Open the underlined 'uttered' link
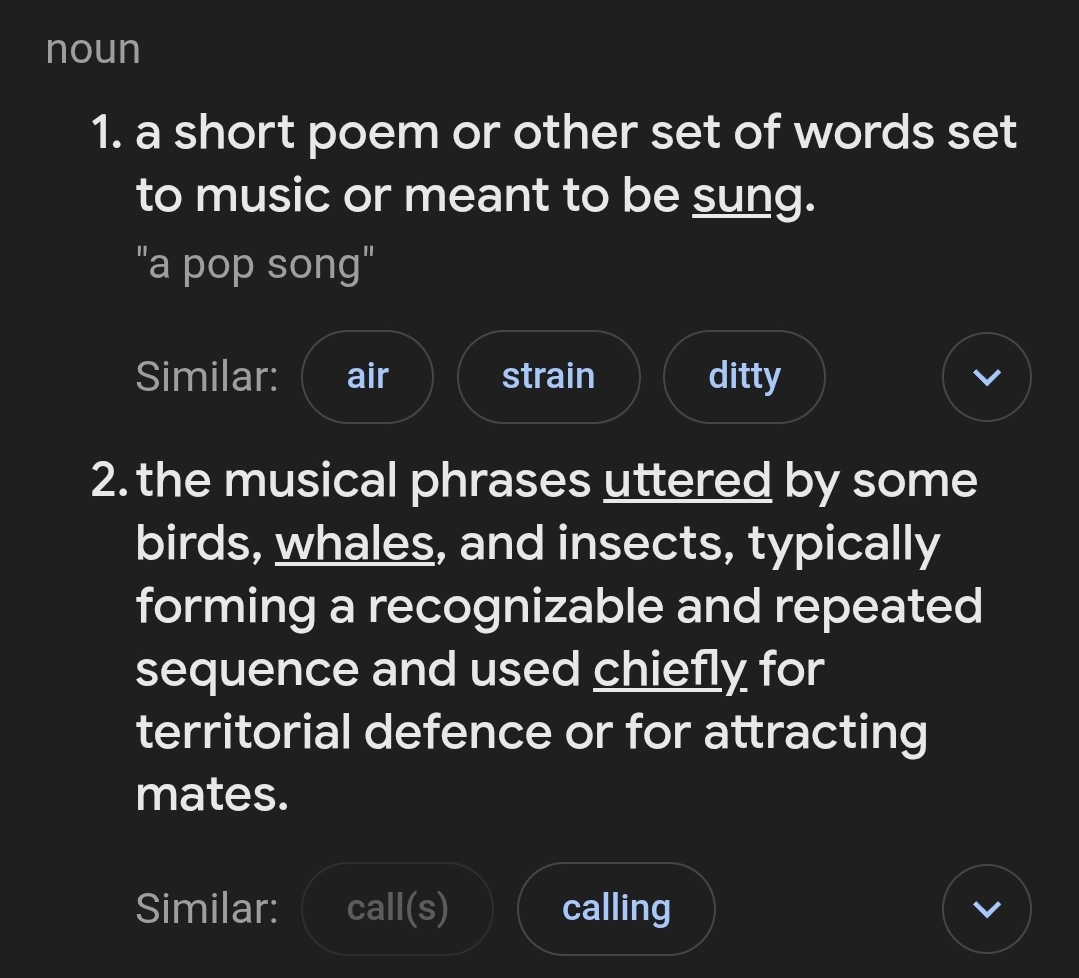This screenshot has height=978, width=1079. click(x=687, y=480)
